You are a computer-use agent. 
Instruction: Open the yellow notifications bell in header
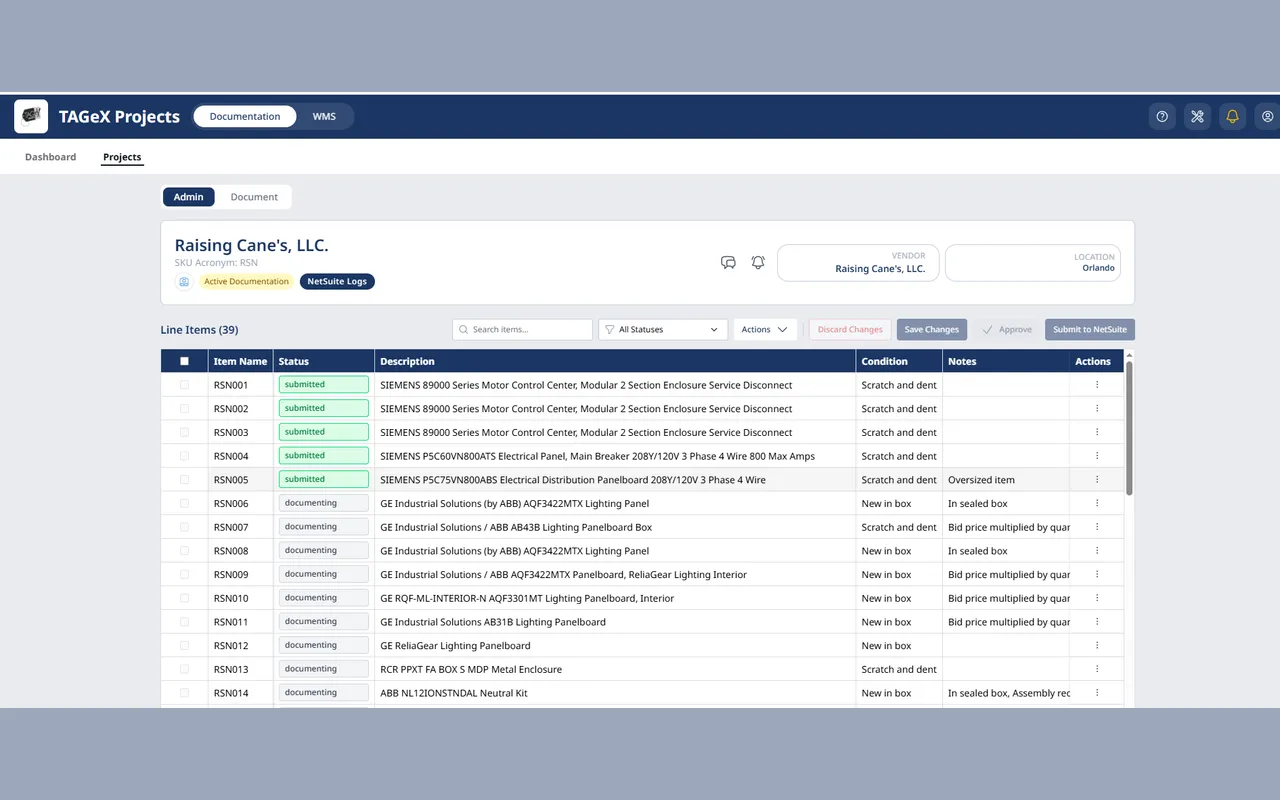(1232, 116)
